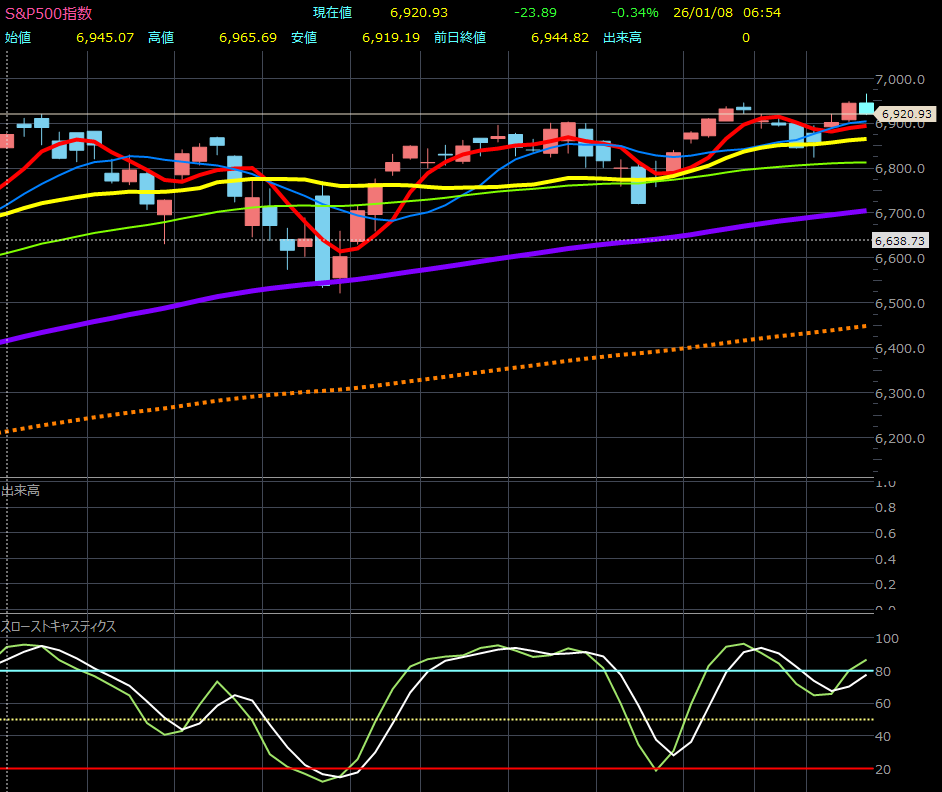Click the 6,638.73 price level label
The height and width of the screenshot is (792, 942).
click(x=900, y=240)
